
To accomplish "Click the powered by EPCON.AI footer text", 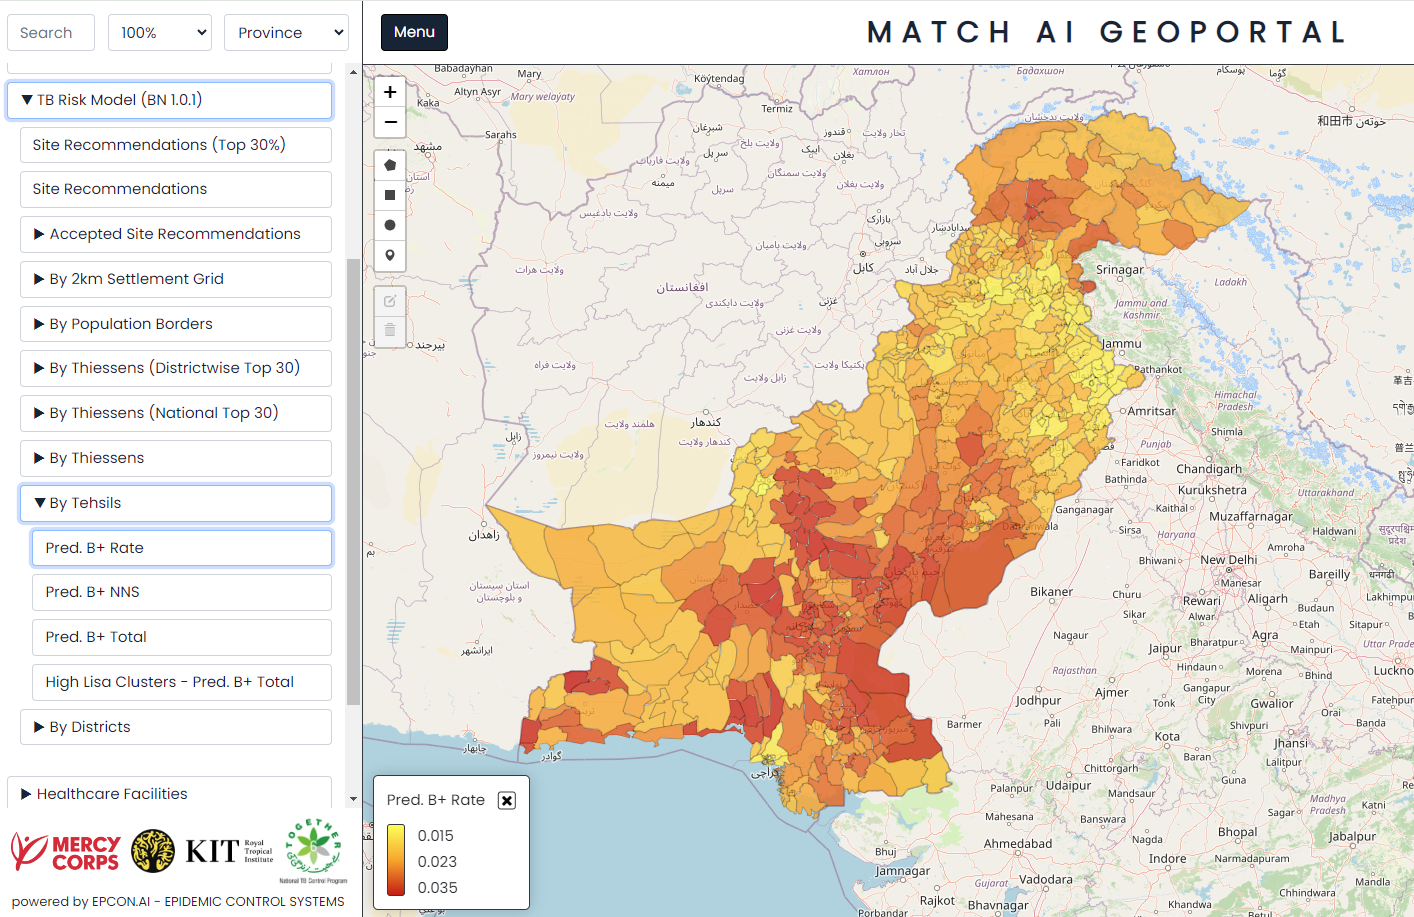I will pos(178,902).
